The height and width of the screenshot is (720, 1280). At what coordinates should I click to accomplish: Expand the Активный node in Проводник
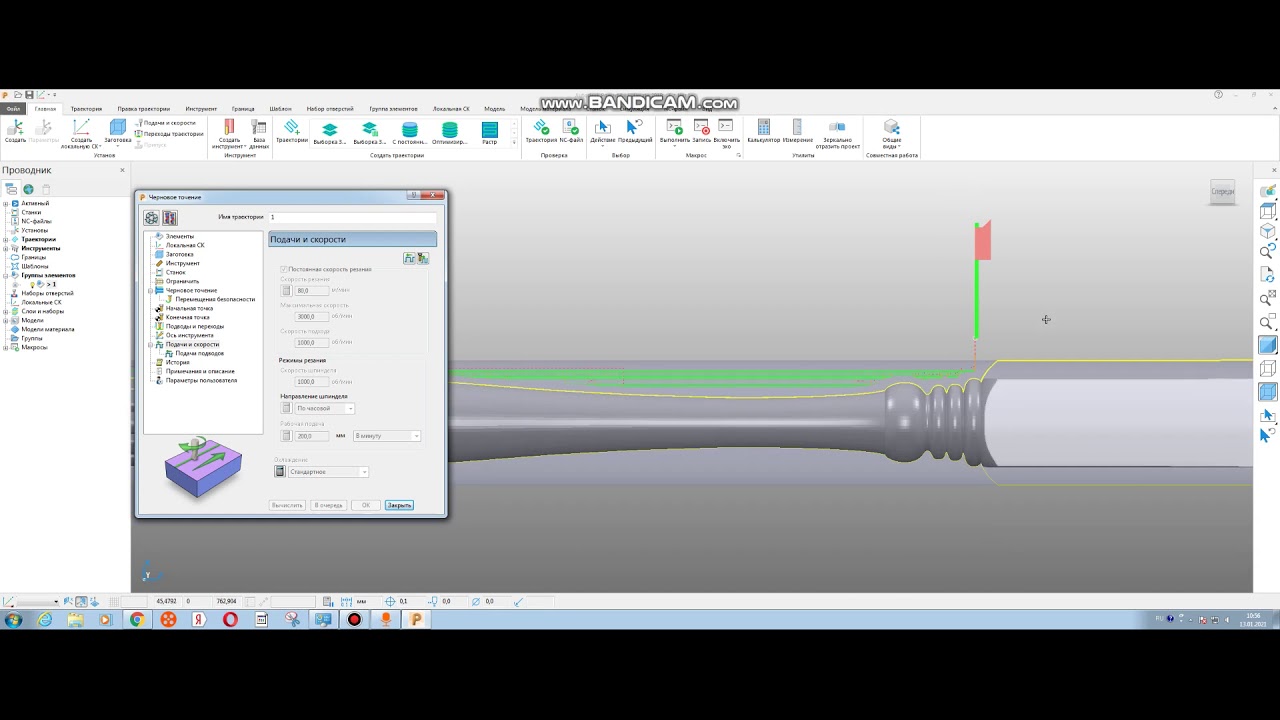(6, 203)
